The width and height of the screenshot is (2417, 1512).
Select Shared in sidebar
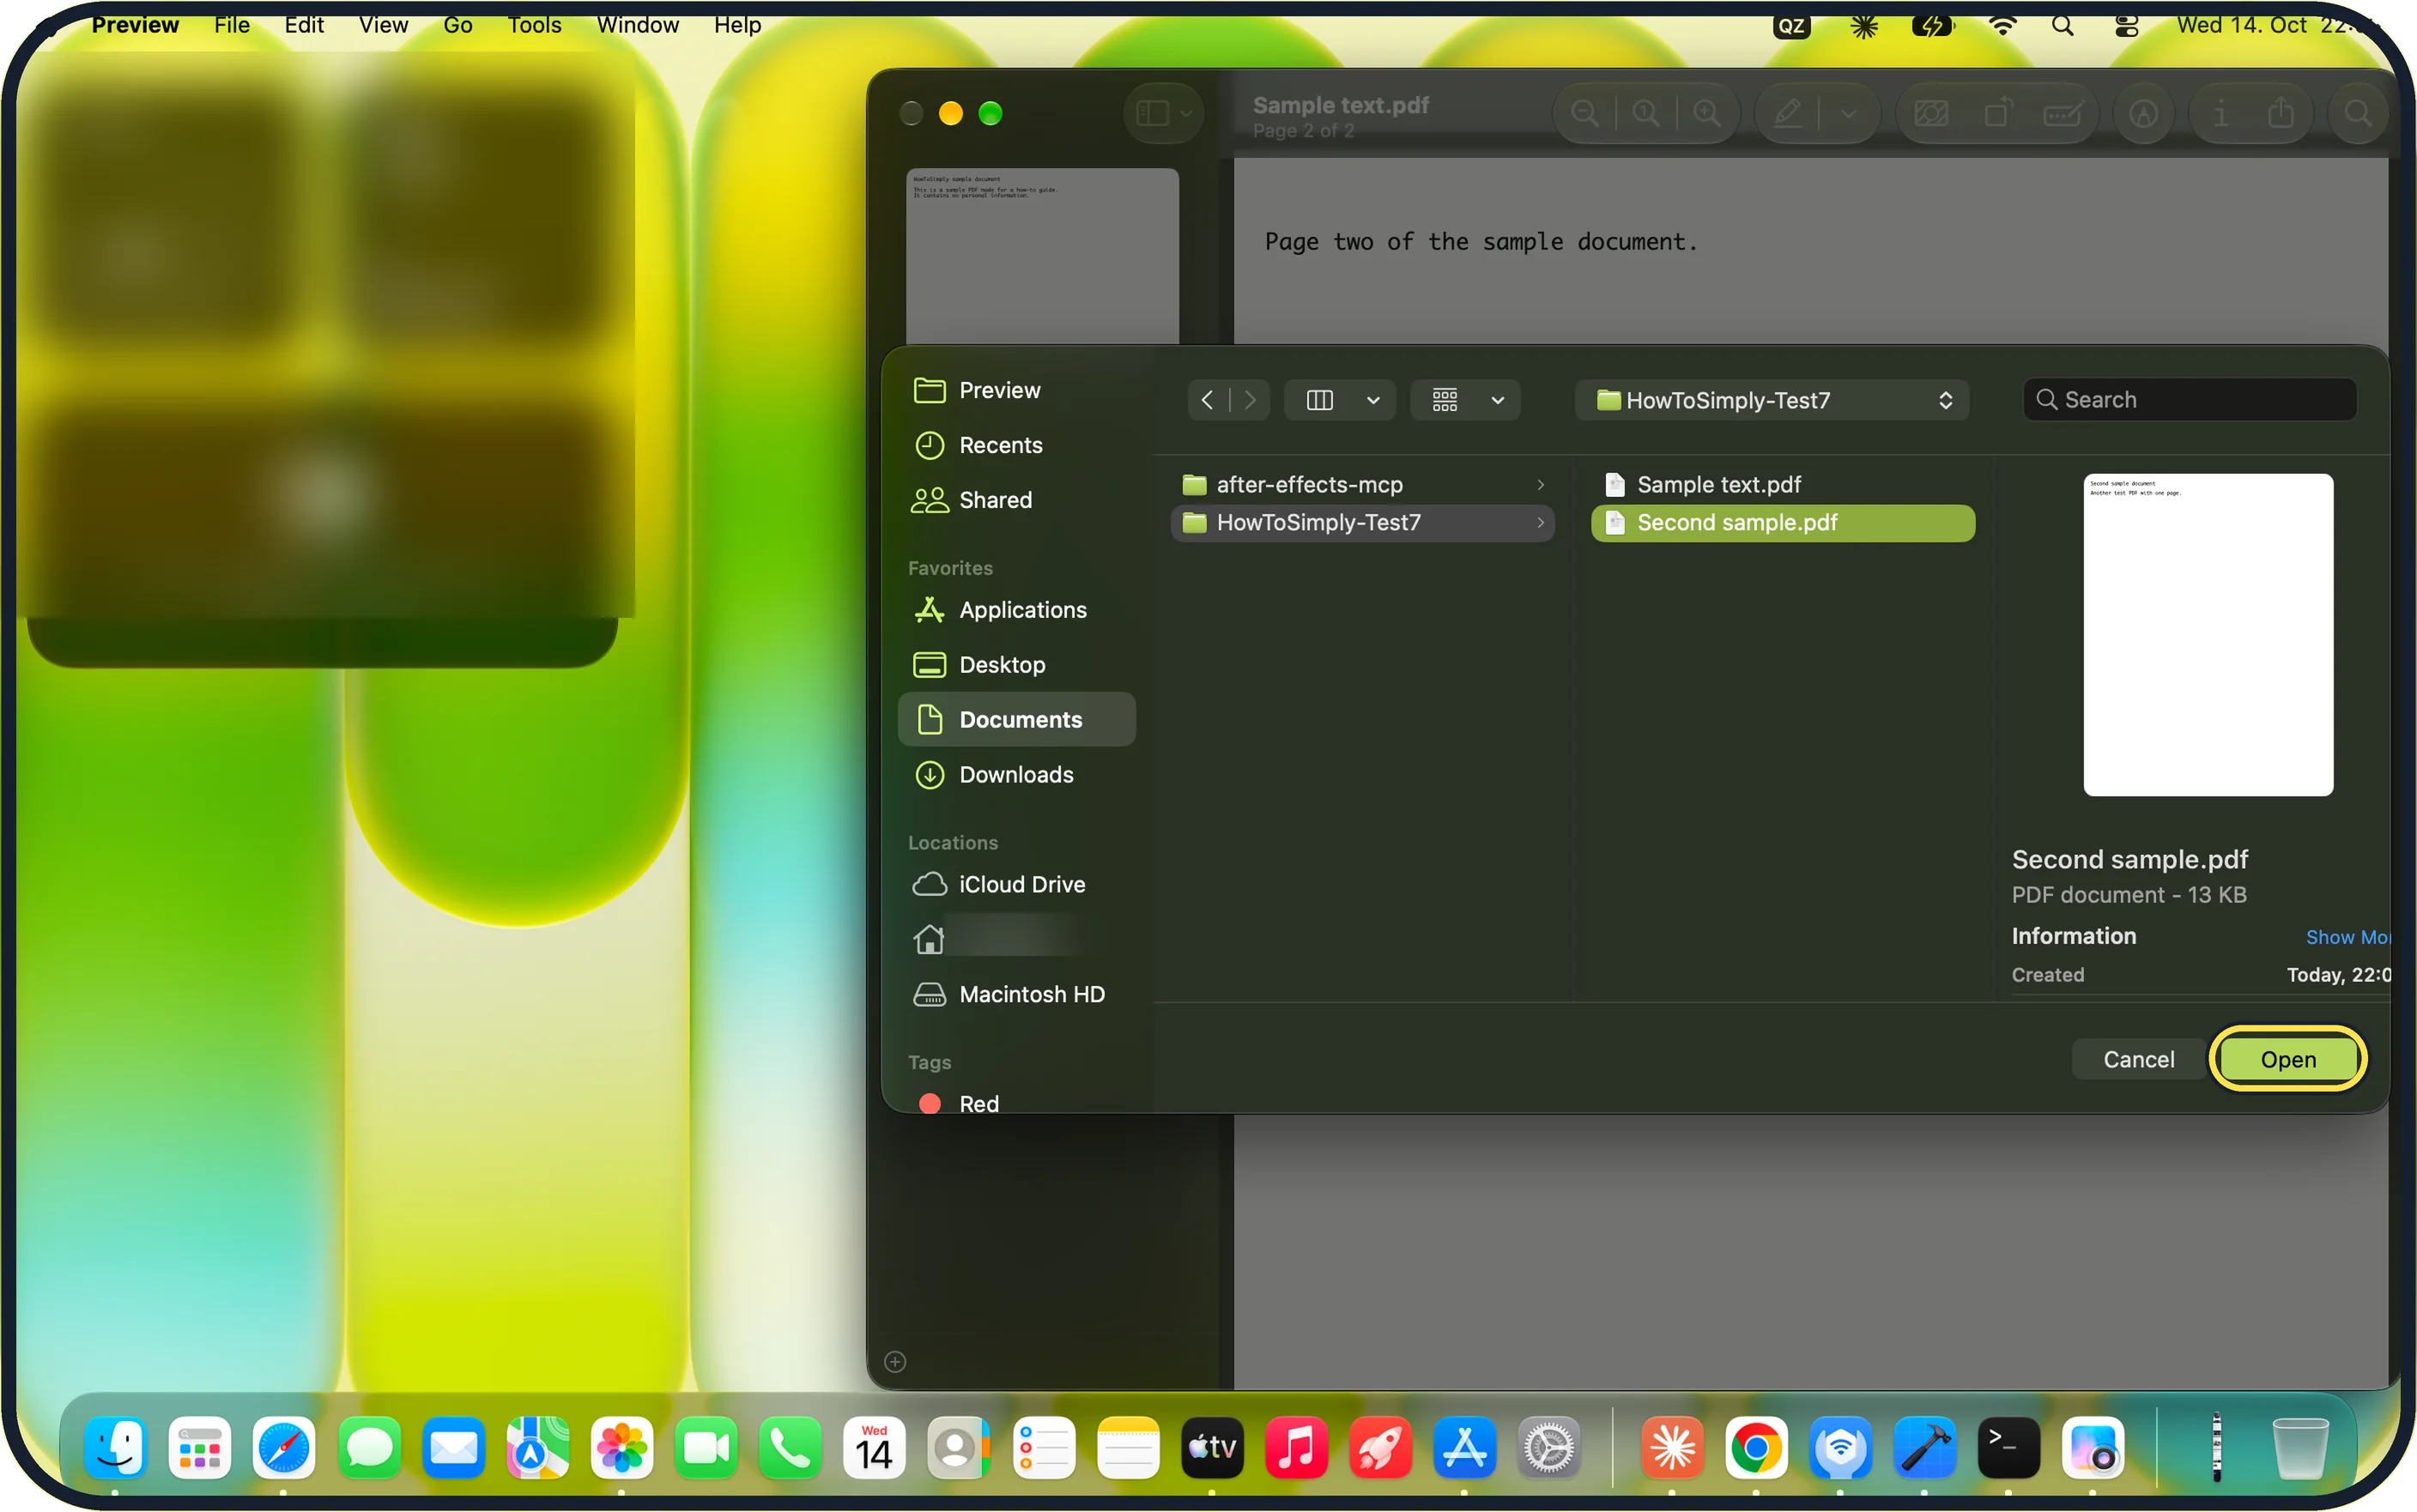tap(1017, 500)
